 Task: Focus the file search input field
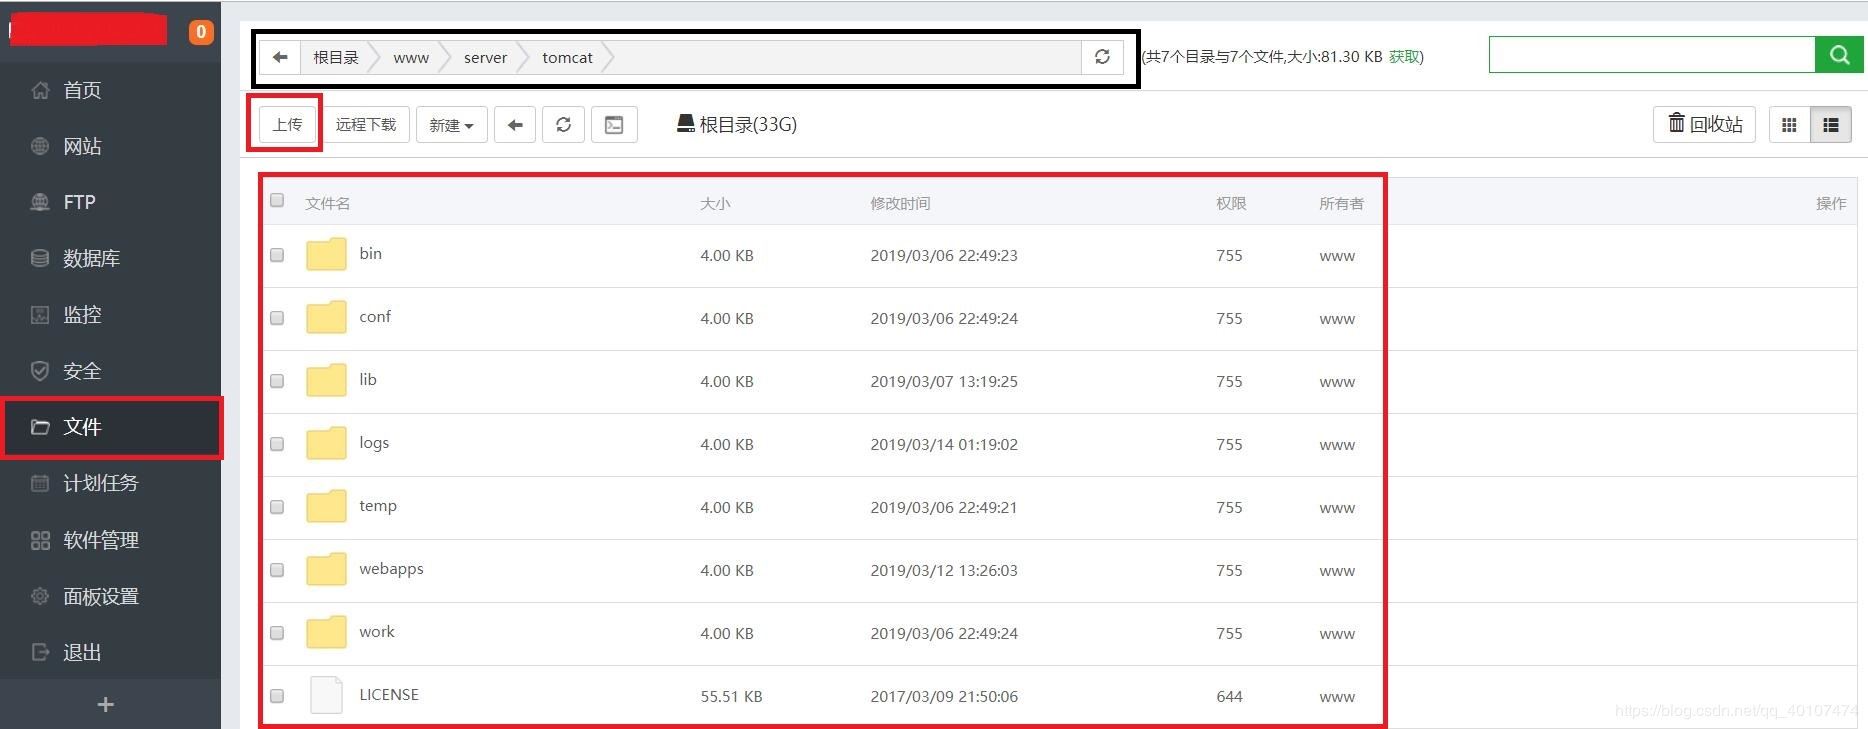(x=1652, y=55)
